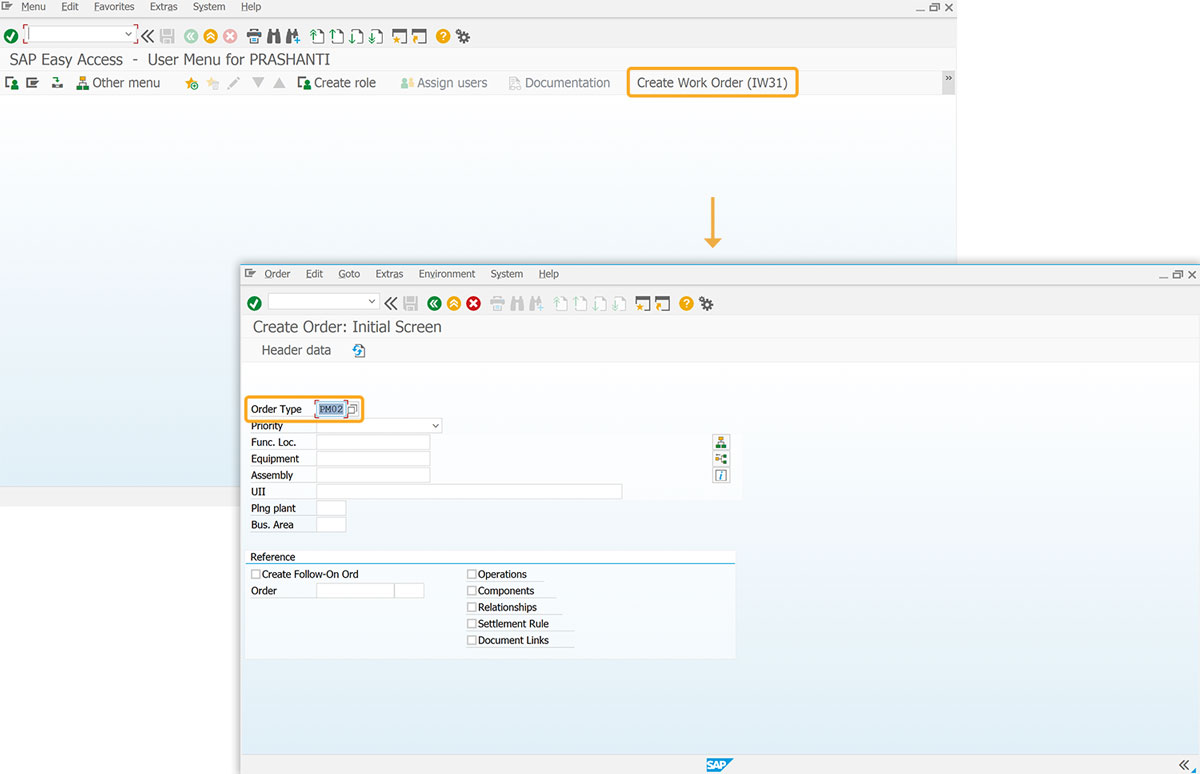Viewport: 1200px width, 774px height.
Task: Click Func. Loc. input field
Action: coord(373,442)
